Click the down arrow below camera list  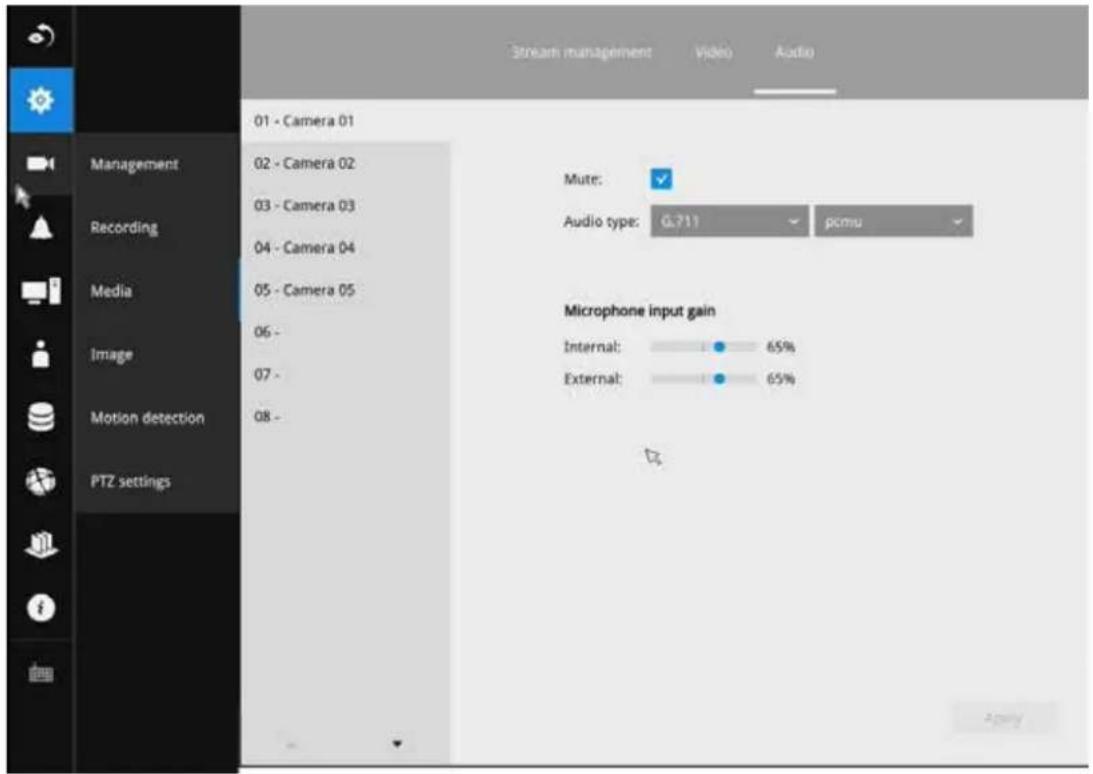coord(397,743)
